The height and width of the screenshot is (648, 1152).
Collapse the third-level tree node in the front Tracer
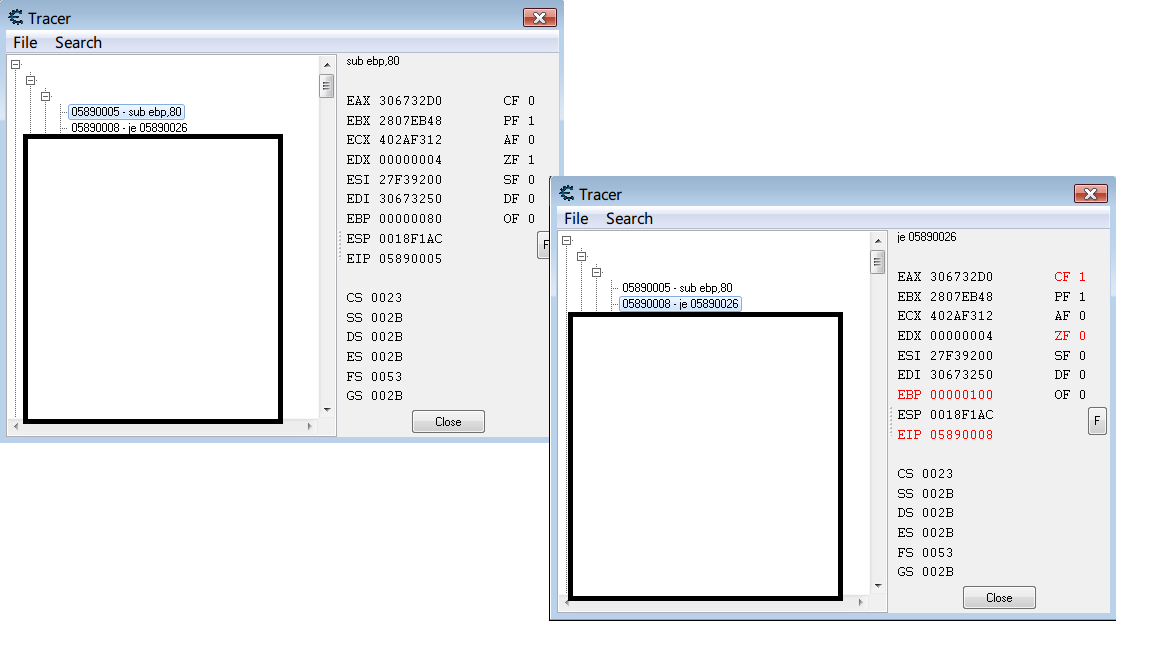[597, 272]
